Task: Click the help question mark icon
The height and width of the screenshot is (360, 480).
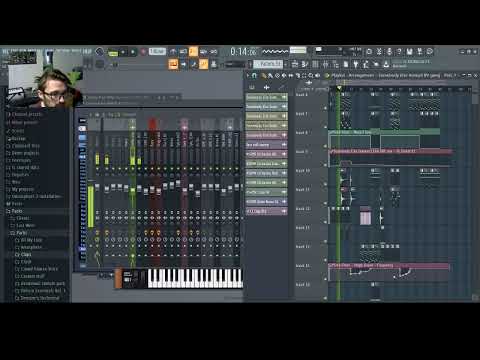Action: 399,51
